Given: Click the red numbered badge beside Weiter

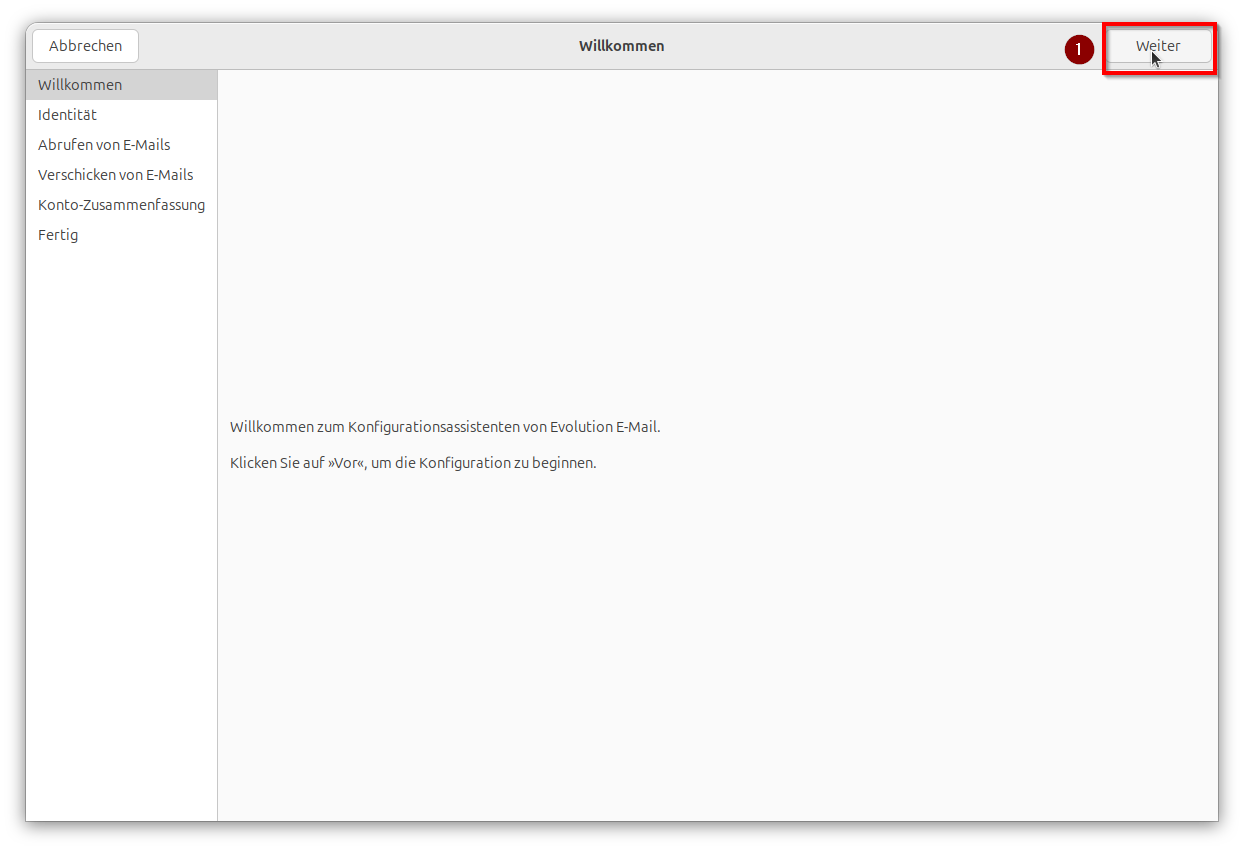Looking at the screenshot, I should (1079, 48).
